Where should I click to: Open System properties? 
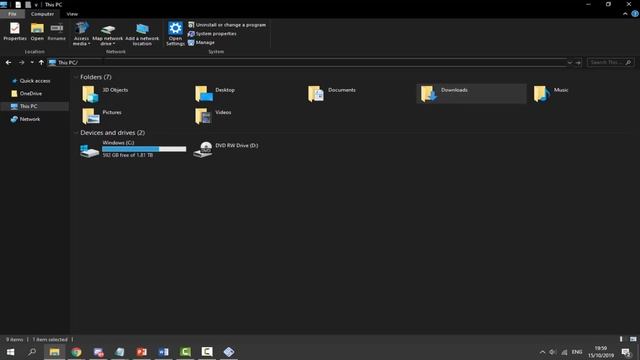click(212, 33)
